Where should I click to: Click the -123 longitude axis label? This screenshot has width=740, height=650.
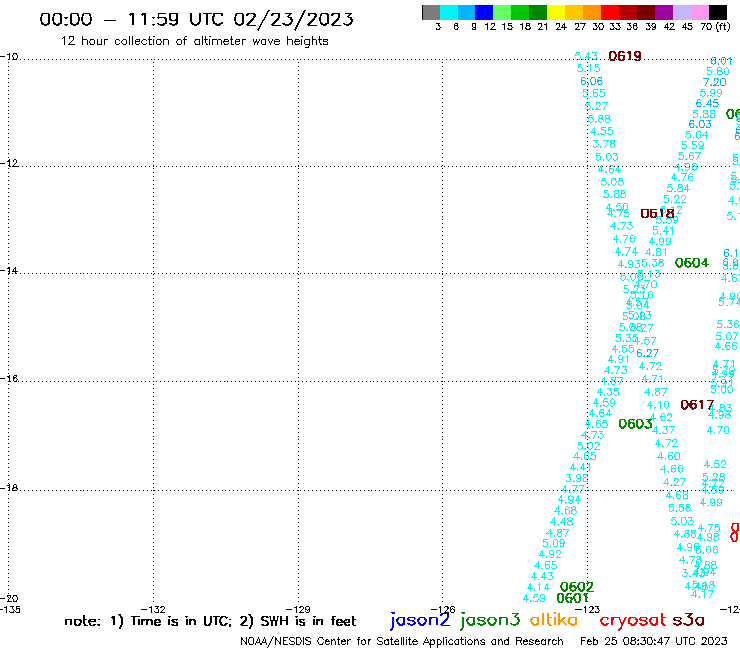click(x=588, y=609)
